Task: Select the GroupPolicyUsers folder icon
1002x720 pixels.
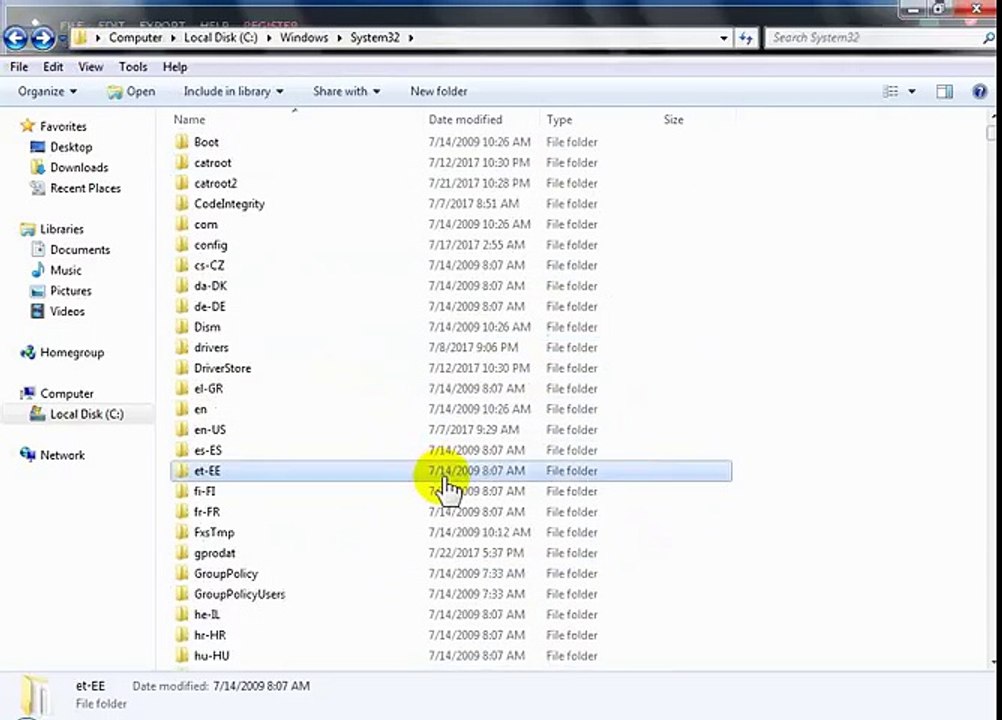Action: (182, 594)
